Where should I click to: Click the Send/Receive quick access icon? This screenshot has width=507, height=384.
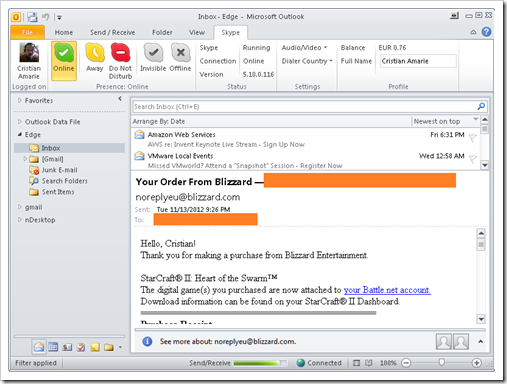pos(32,17)
